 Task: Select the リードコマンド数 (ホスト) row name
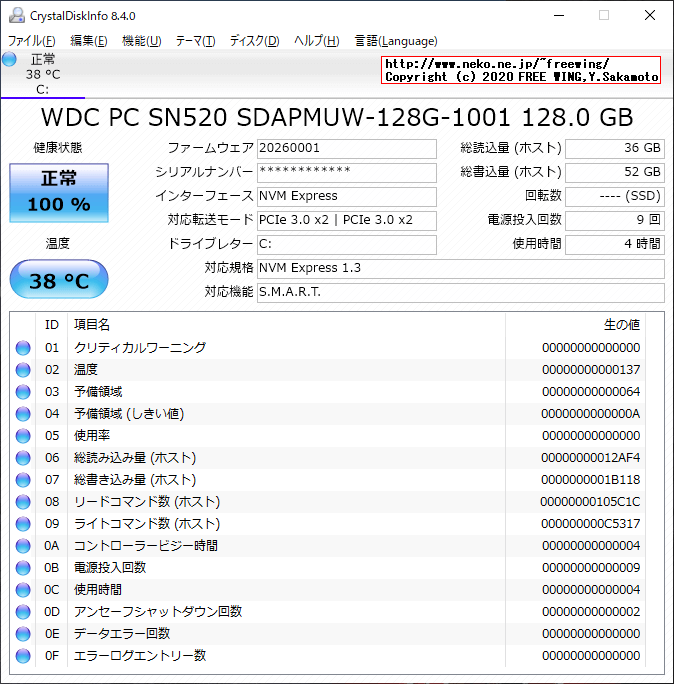pyautogui.click(x=147, y=502)
